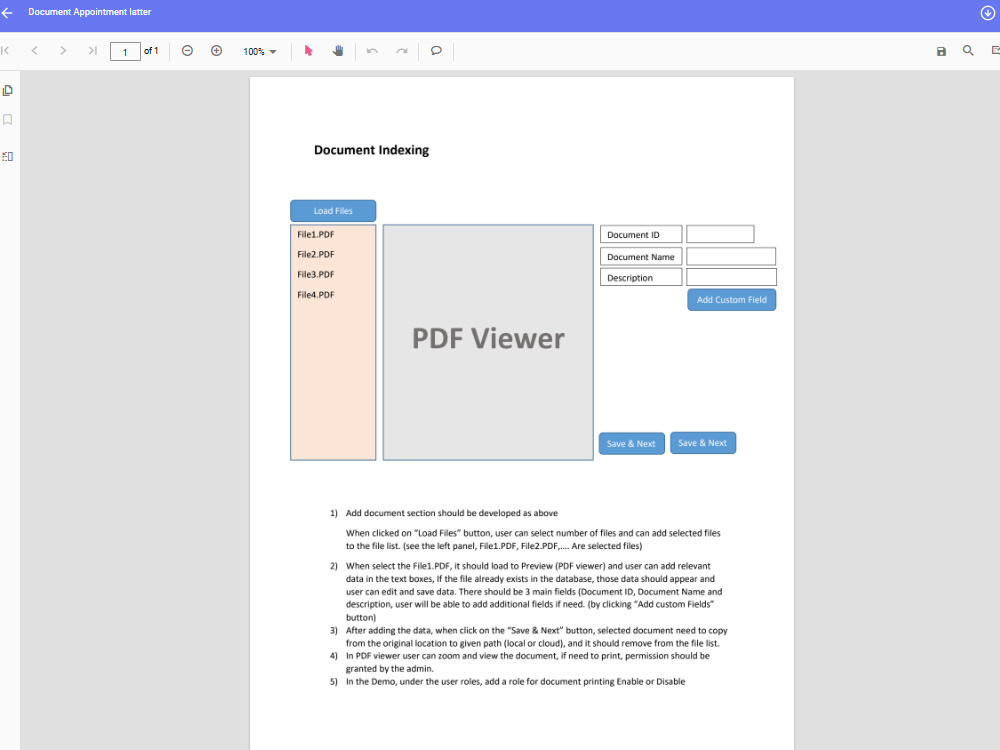This screenshot has width=1000, height=750.
Task: Select File1.PDF in the list
Action: click(x=316, y=234)
